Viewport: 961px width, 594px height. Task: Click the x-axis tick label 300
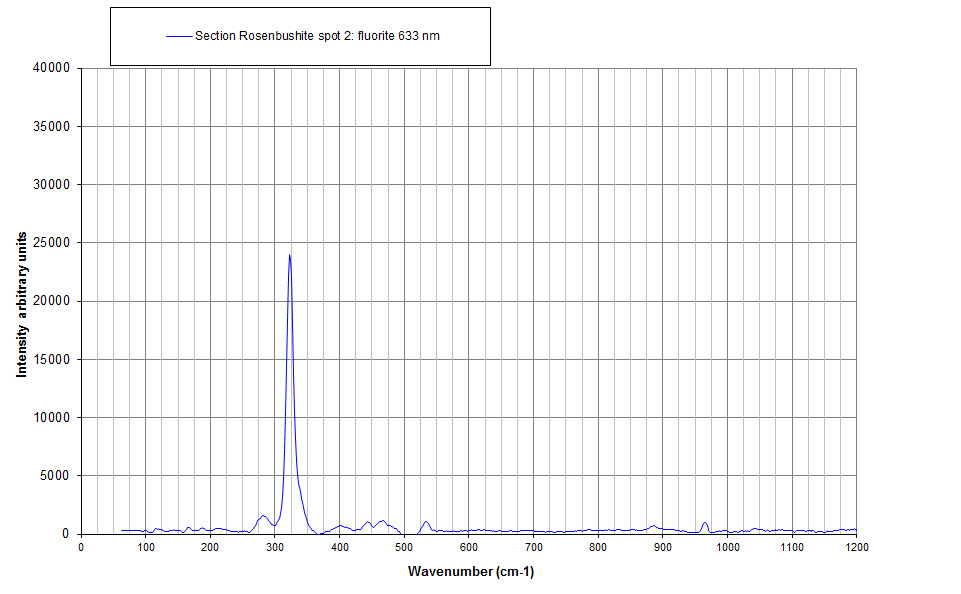coord(275,548)
